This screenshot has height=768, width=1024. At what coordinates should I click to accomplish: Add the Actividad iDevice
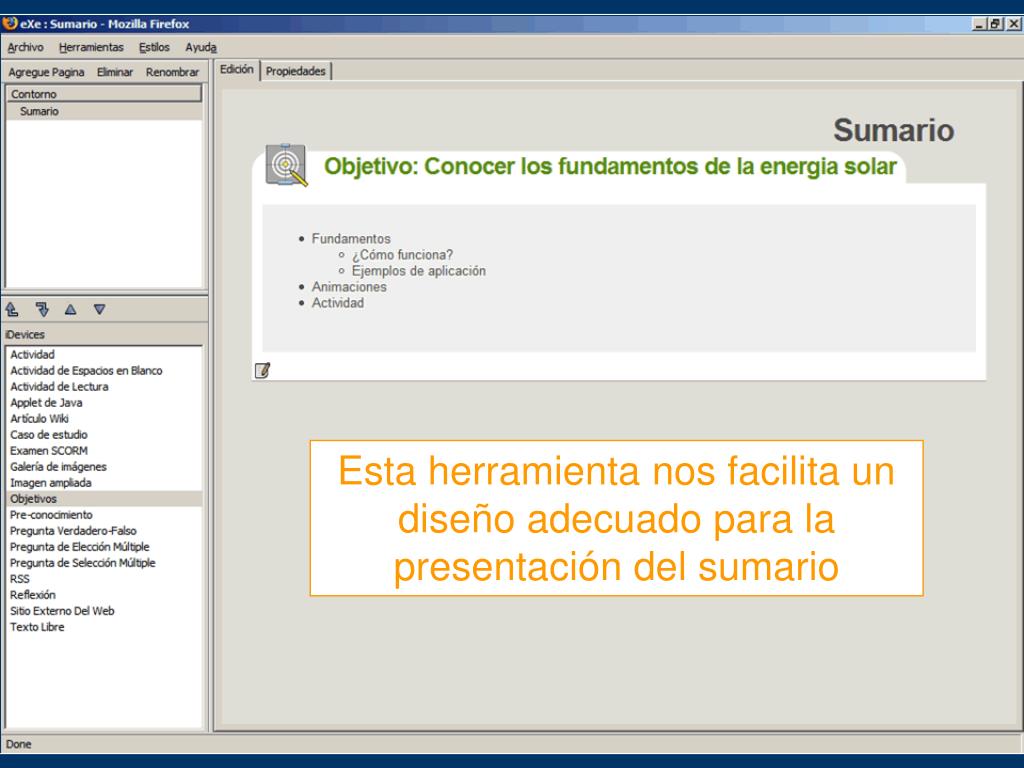point(104,355)
